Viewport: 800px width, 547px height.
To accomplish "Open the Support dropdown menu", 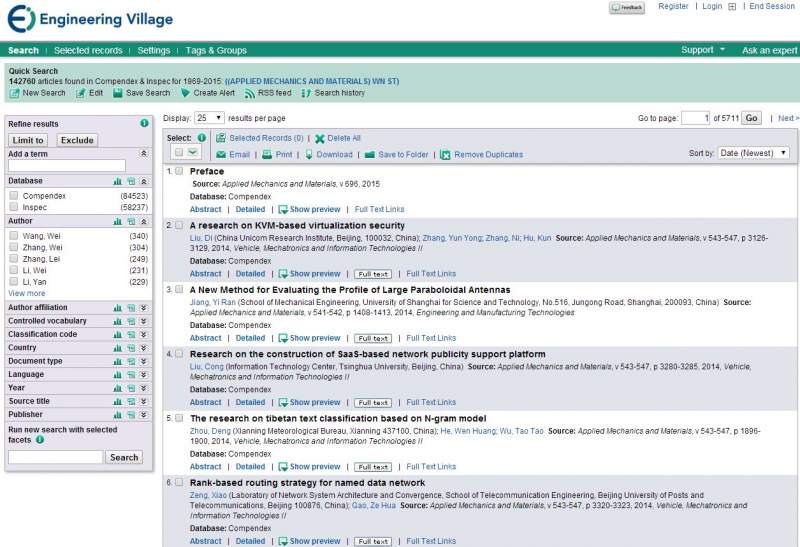I will (x=703, y=50).
